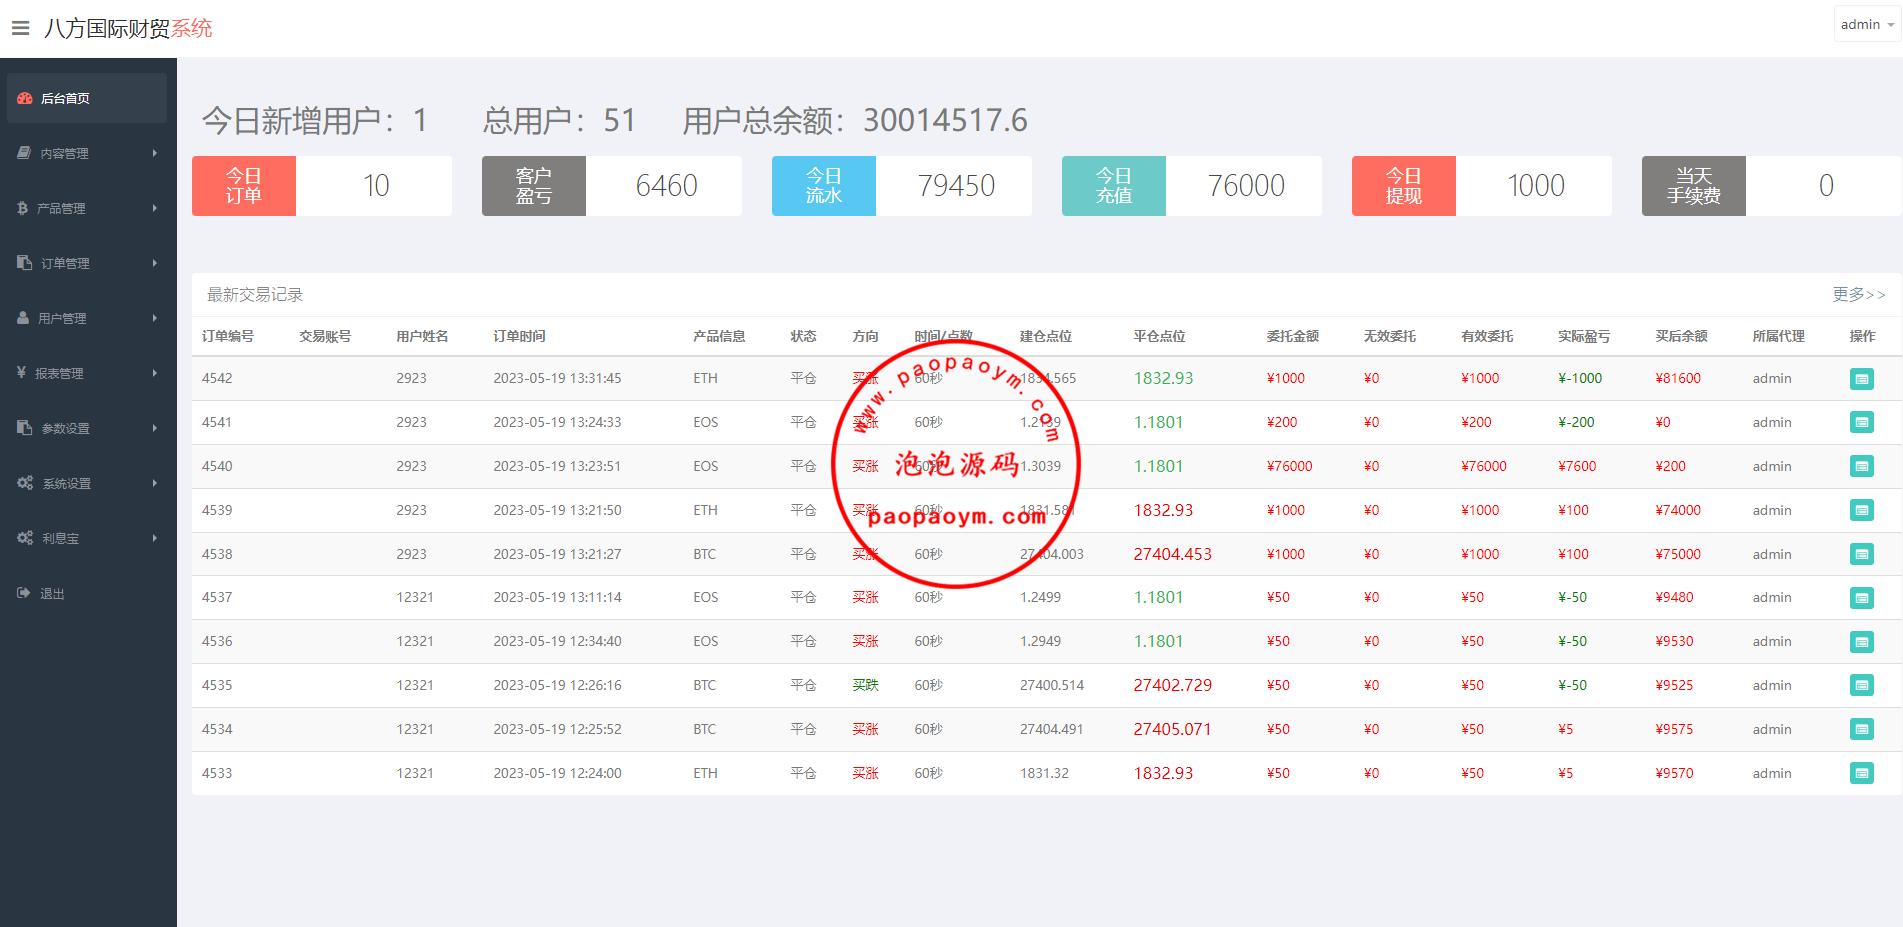Viewport: 1903px width, 927px height.
Task: Expand the 订单管理 sidebar section
Action: [x=87, y=263]
